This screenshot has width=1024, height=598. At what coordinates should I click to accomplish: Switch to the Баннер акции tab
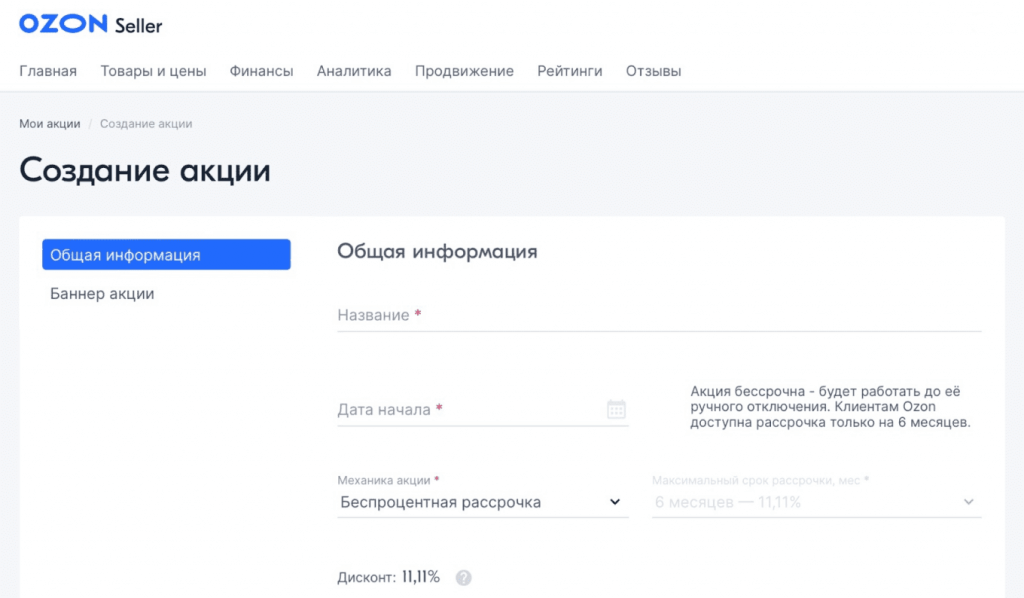[102, 294]
